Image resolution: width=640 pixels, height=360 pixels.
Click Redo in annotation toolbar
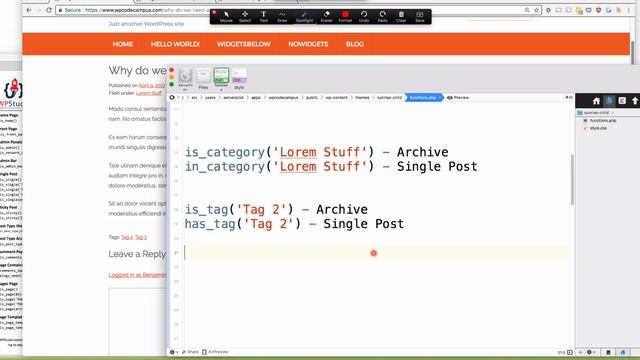pyautogui.click(x=382, y=17)
